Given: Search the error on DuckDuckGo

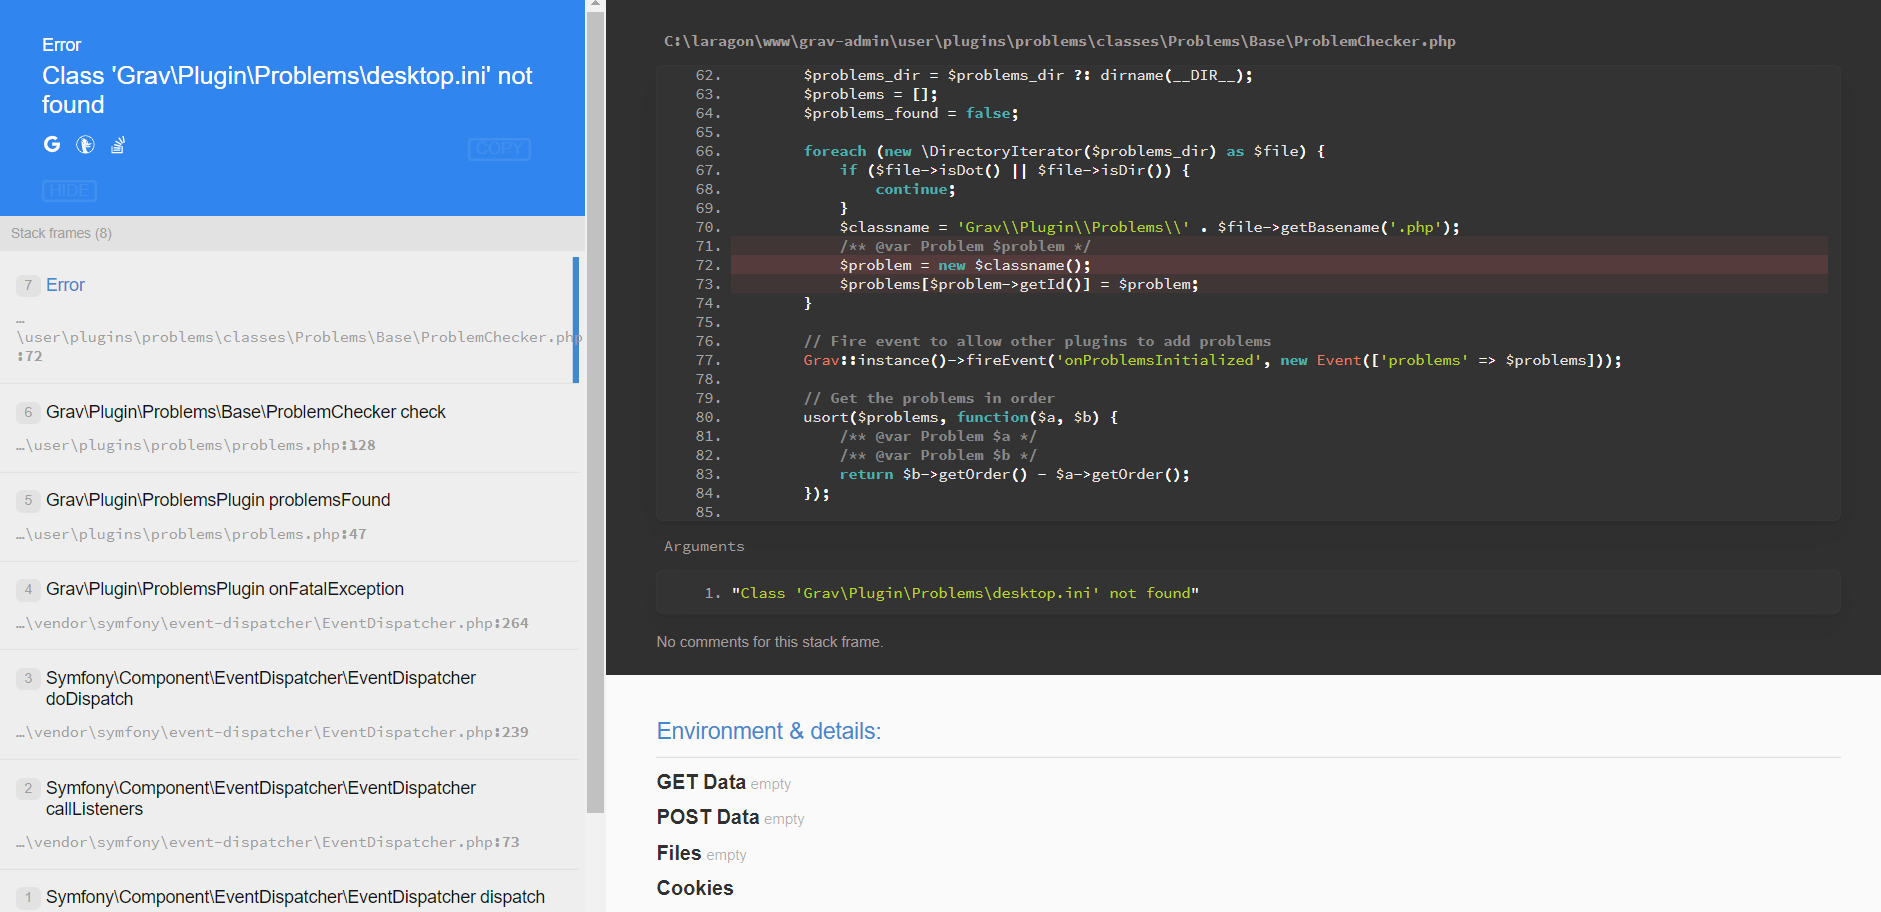Looking at the screenshot, I should (x=85, y=144).
